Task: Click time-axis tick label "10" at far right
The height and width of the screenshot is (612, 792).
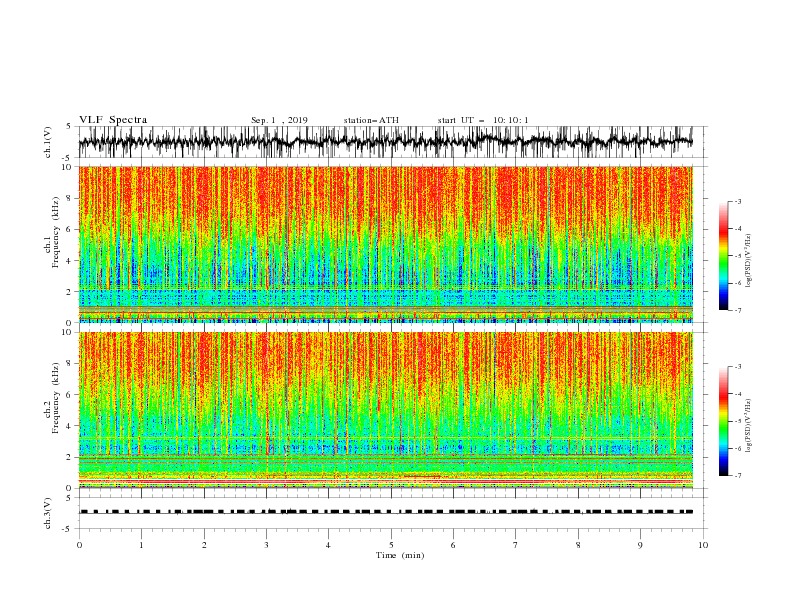Action: (703, 545)
